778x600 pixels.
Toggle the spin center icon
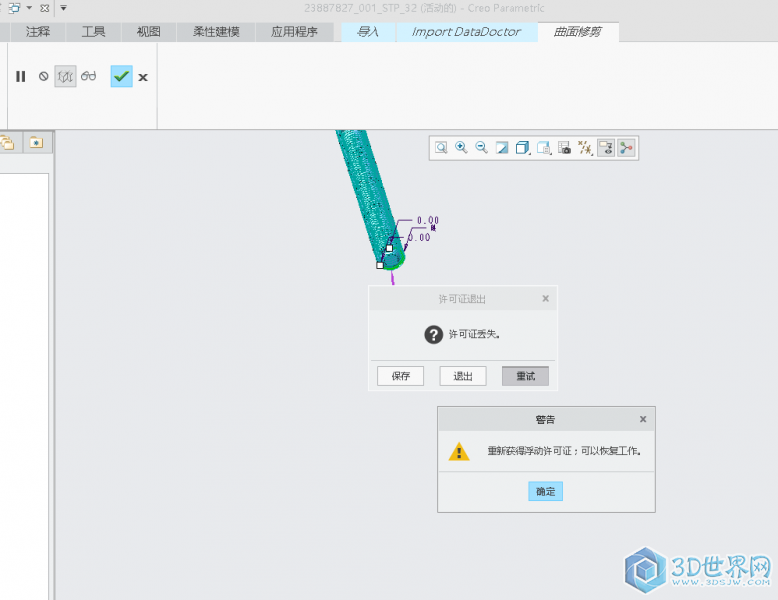(x=627, y=148)
